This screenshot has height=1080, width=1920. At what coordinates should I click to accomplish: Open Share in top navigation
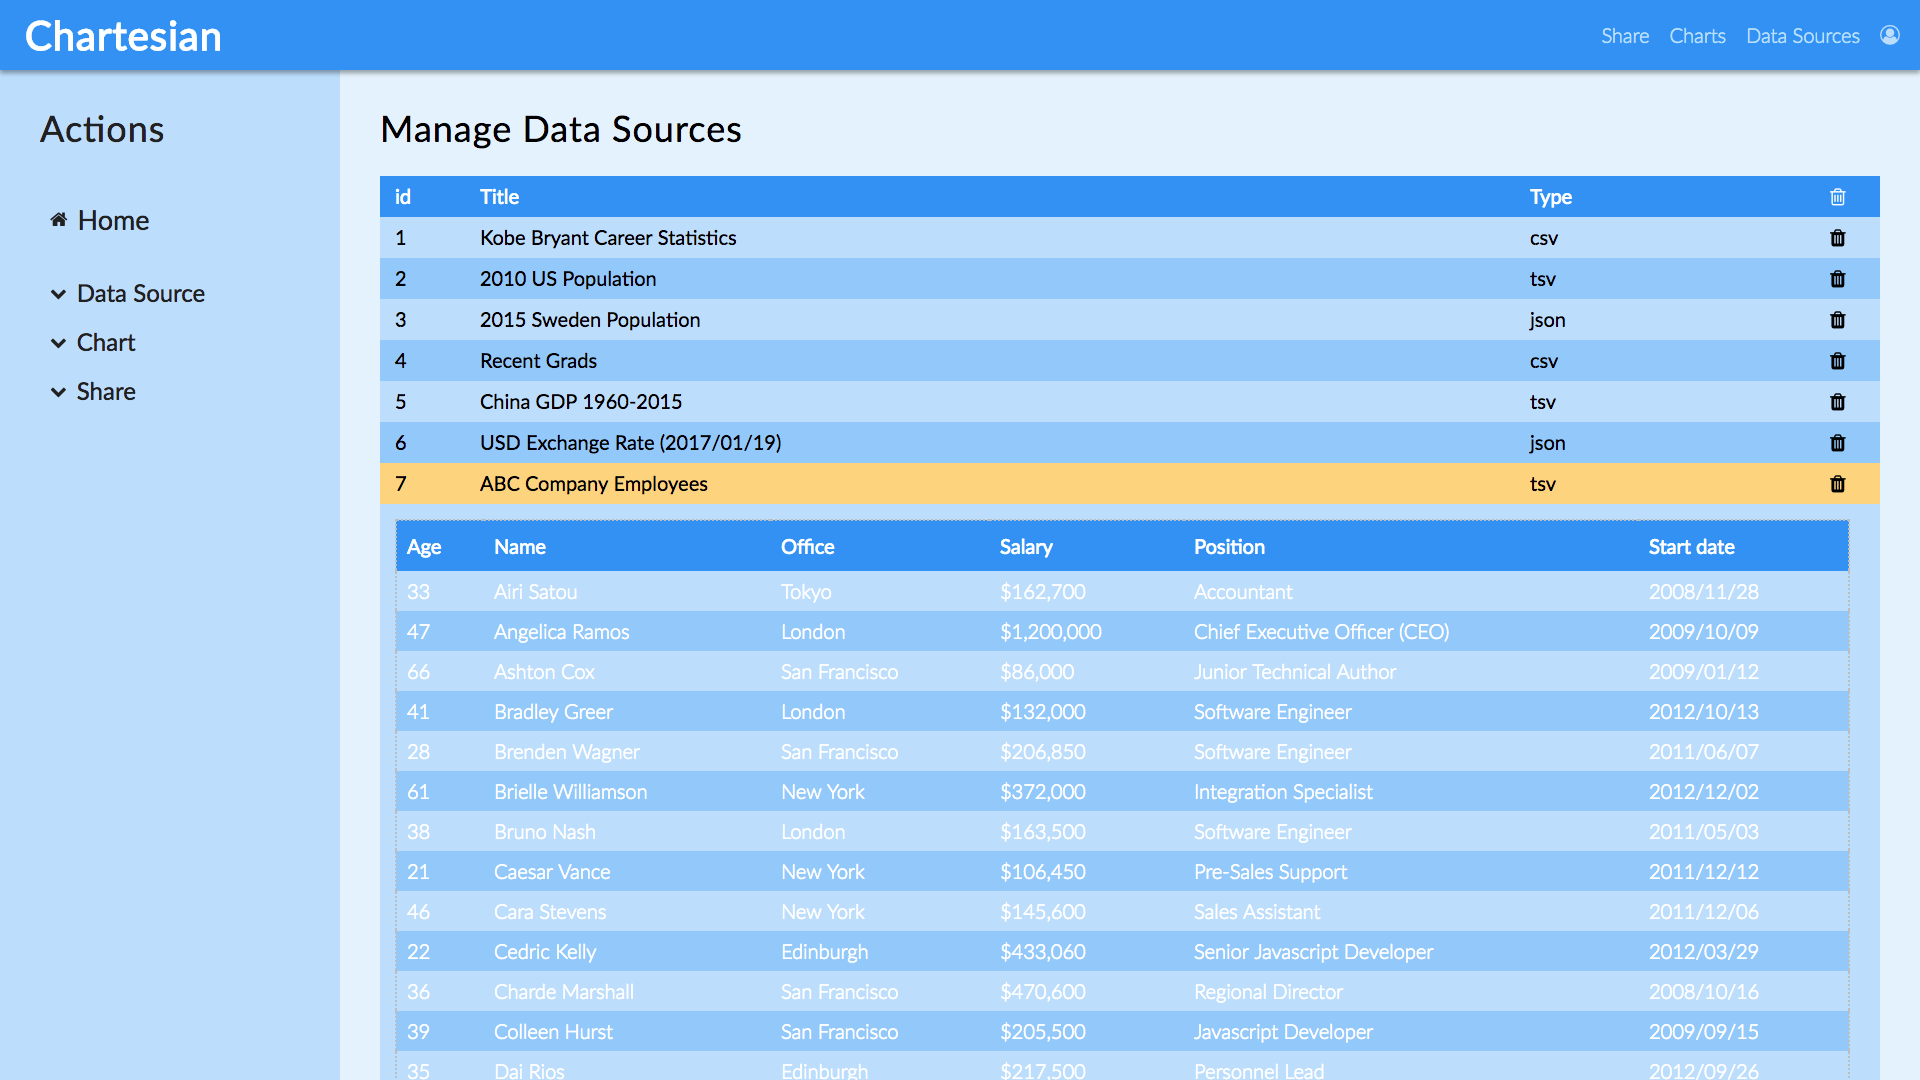1624,36
